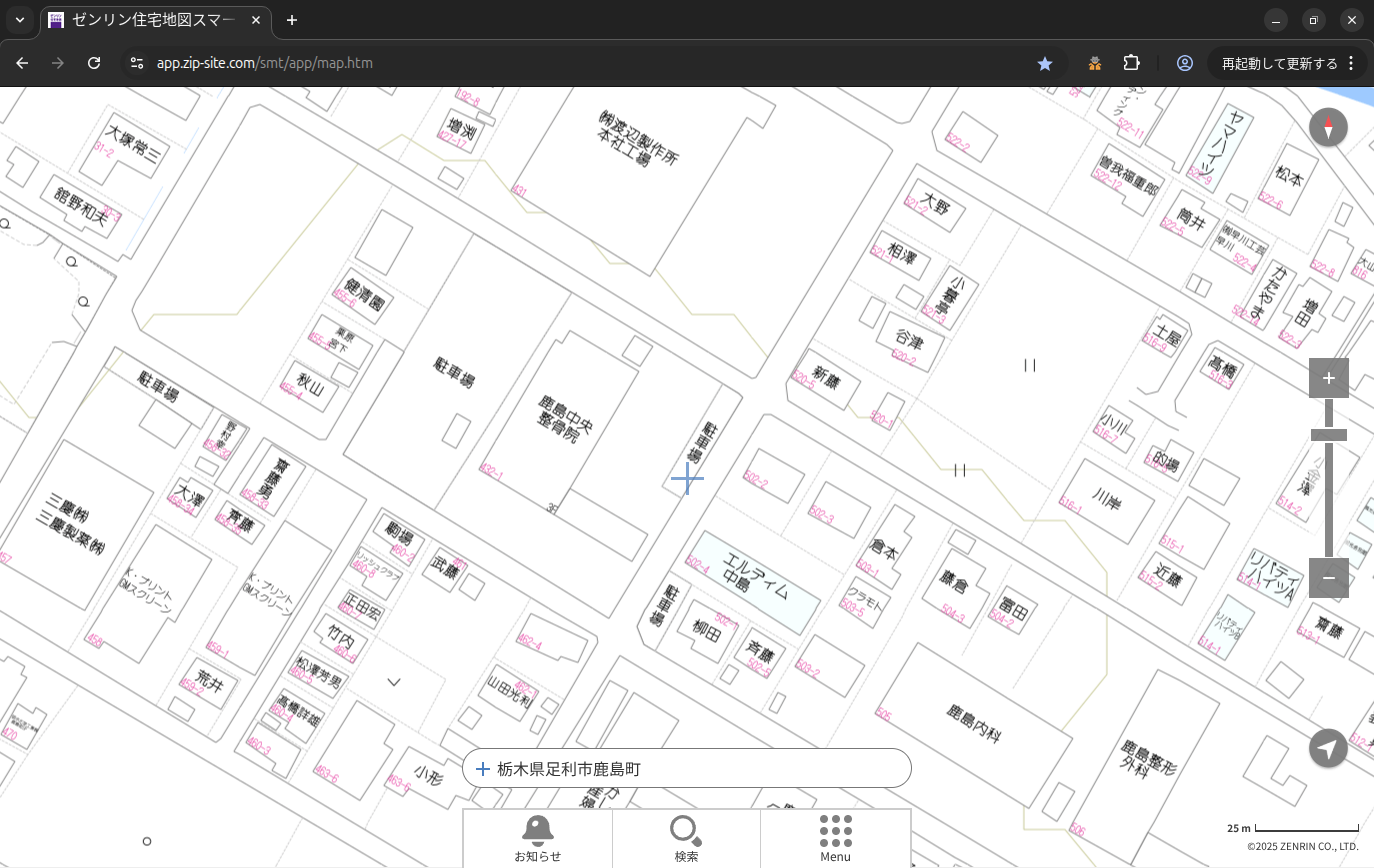Click the 柳田 house label
Screen dimensions: 1374x868
pos(706,630)
